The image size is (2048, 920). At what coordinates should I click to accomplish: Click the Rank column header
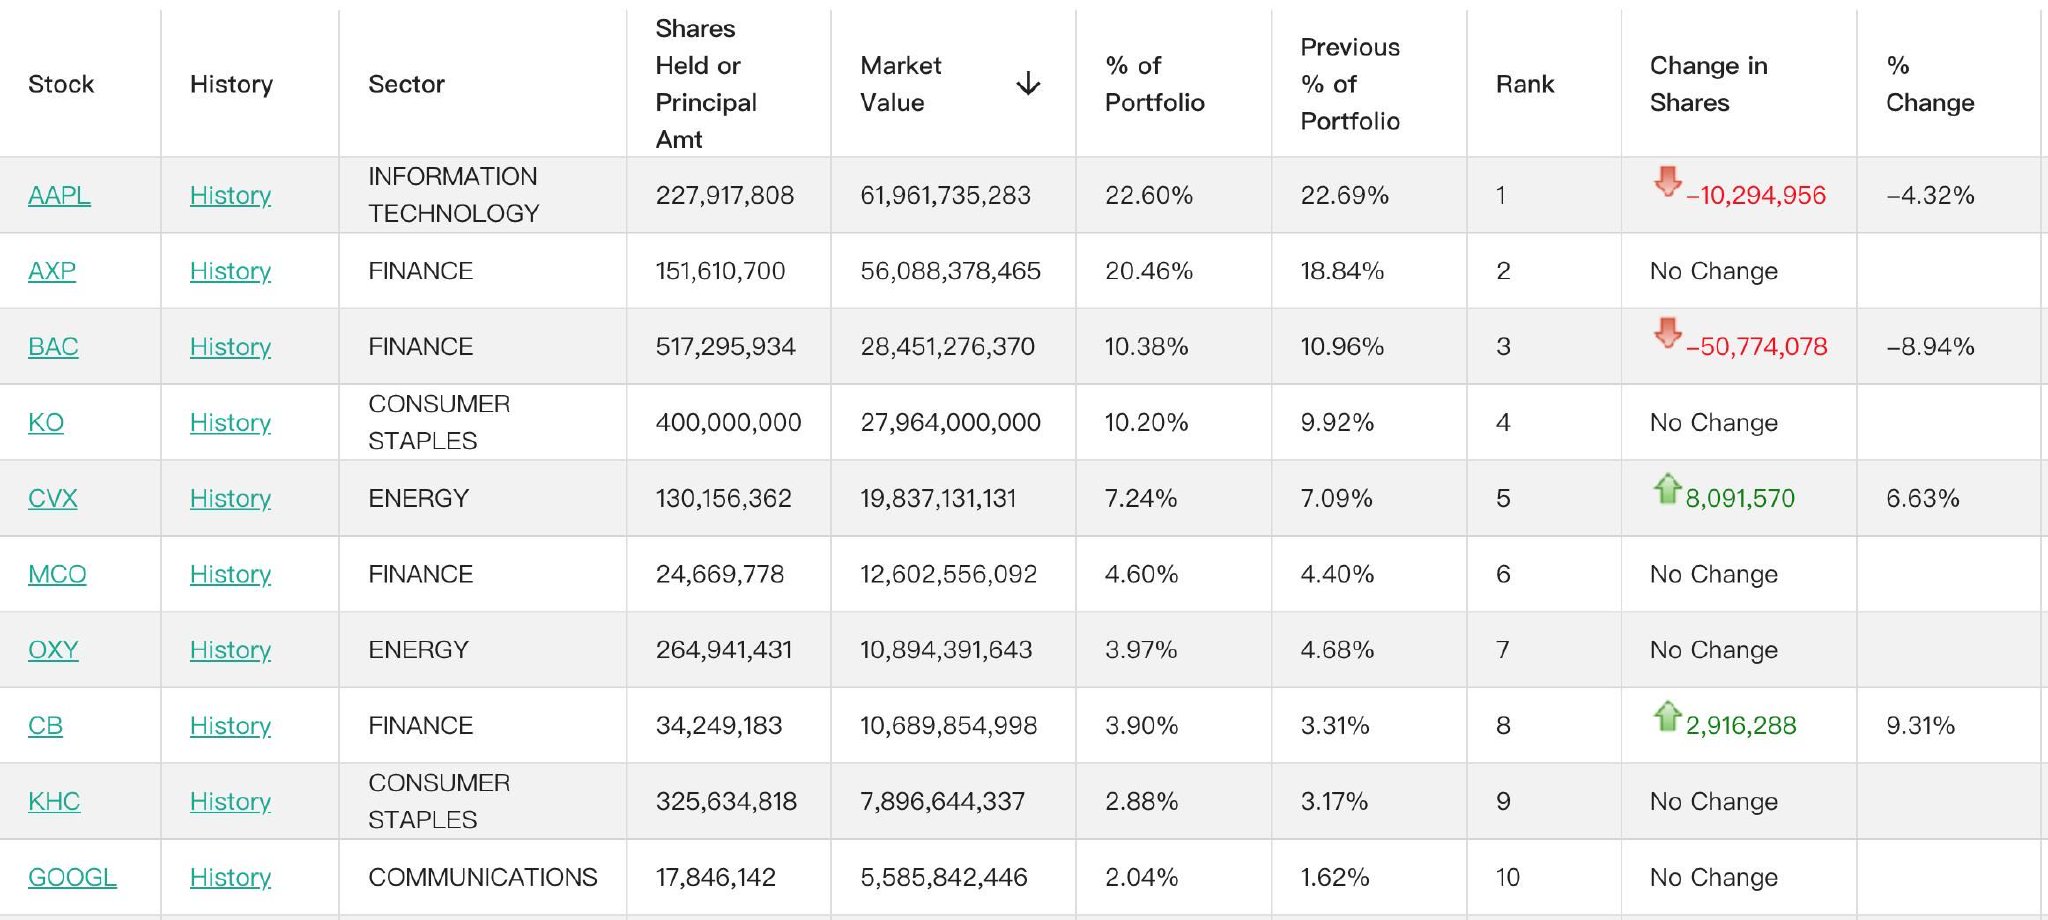(1524, 84)
